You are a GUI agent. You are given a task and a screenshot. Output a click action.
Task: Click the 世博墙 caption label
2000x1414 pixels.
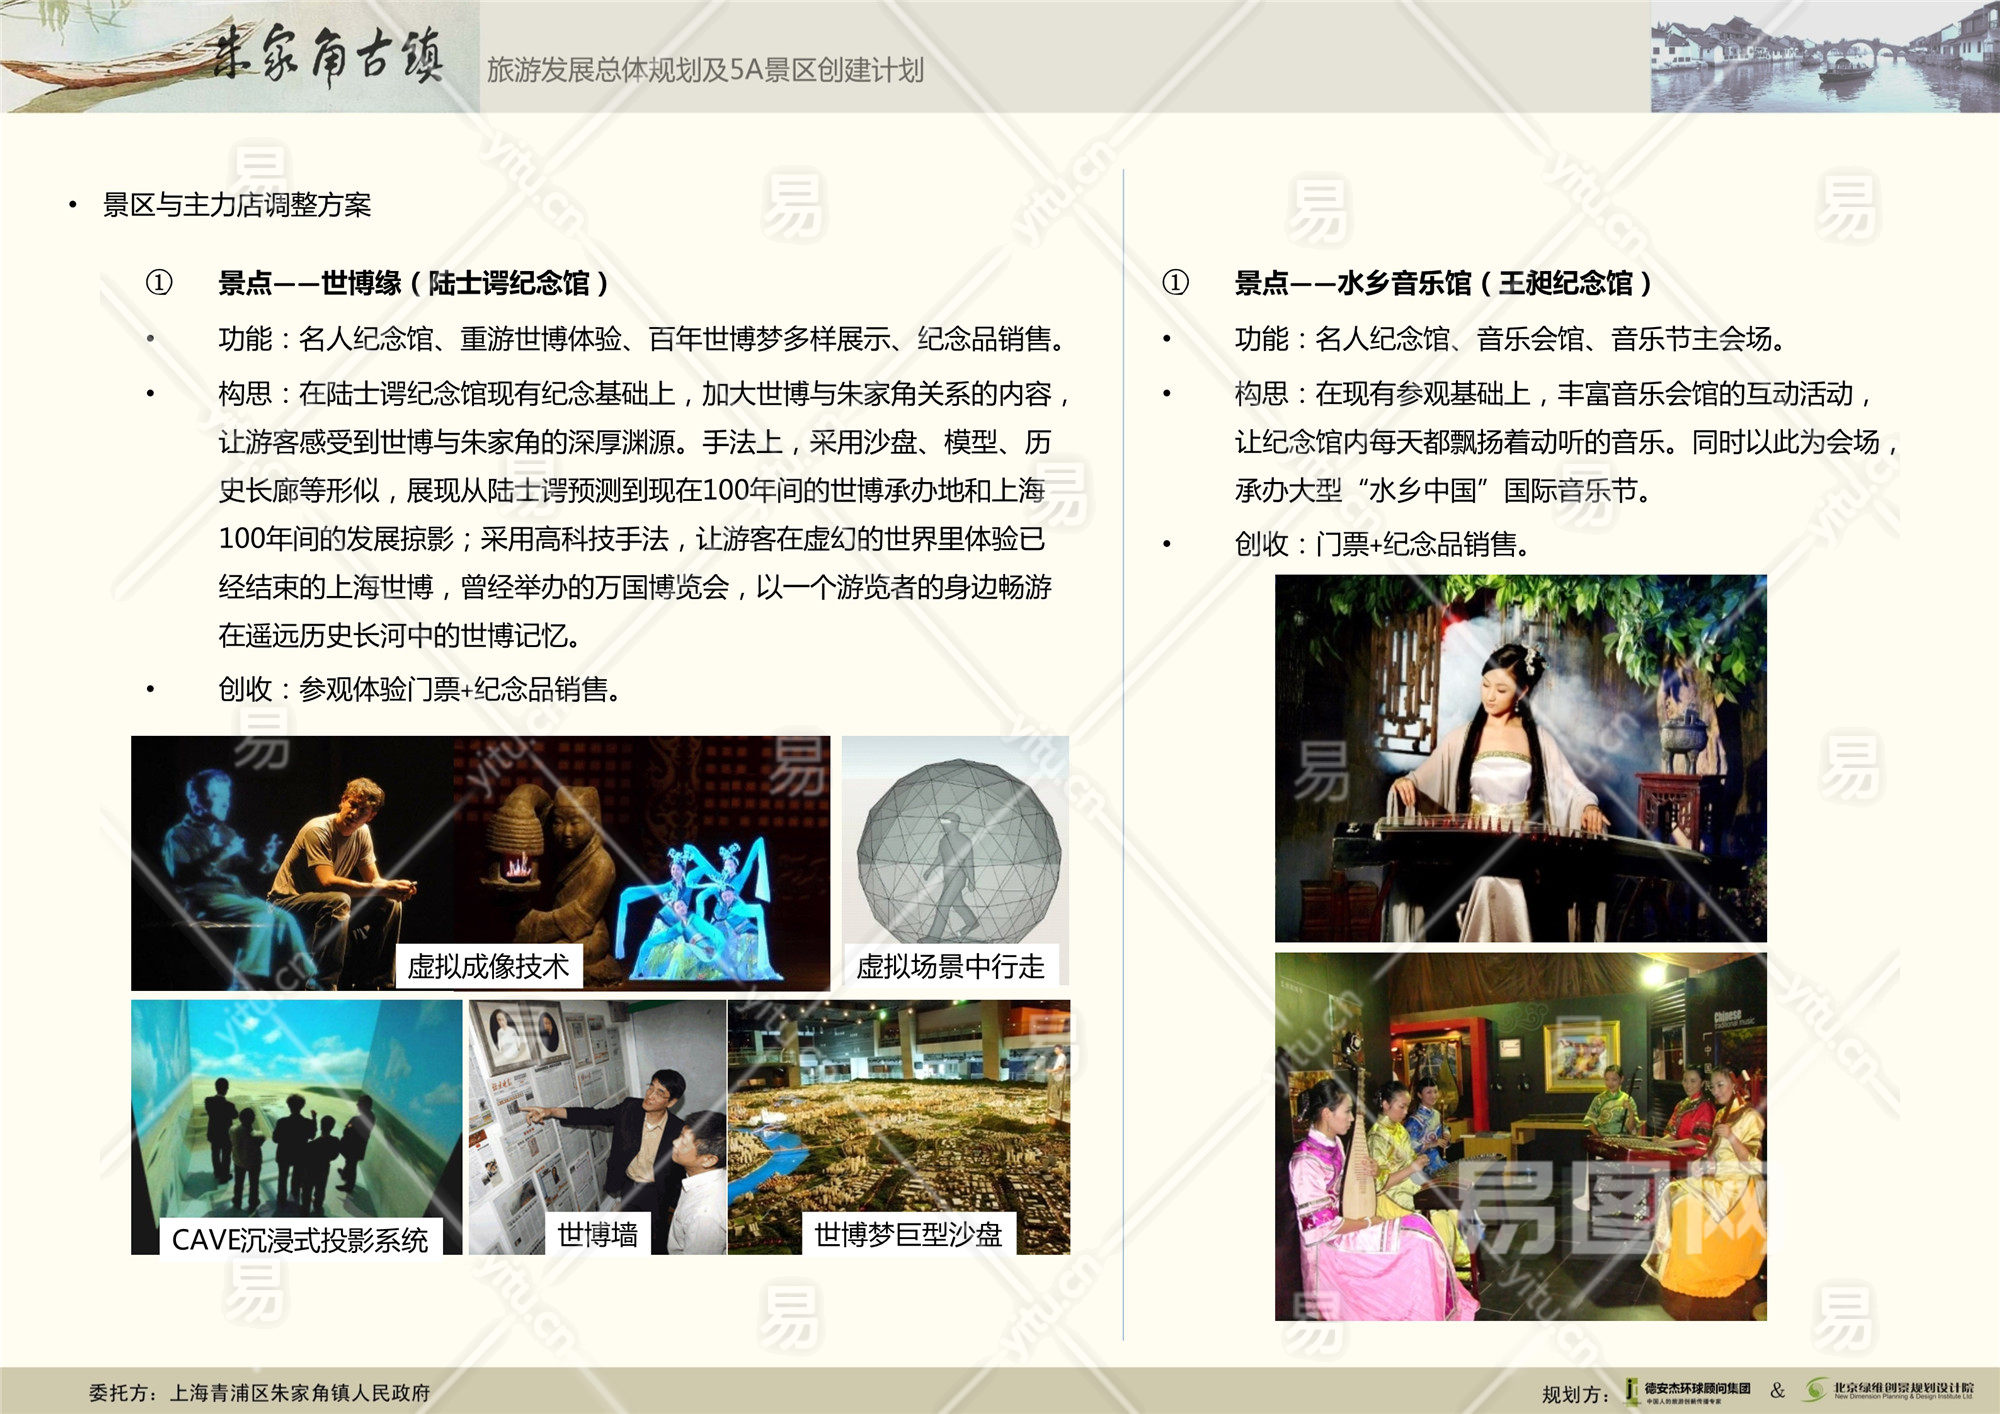coord(597,1235)
